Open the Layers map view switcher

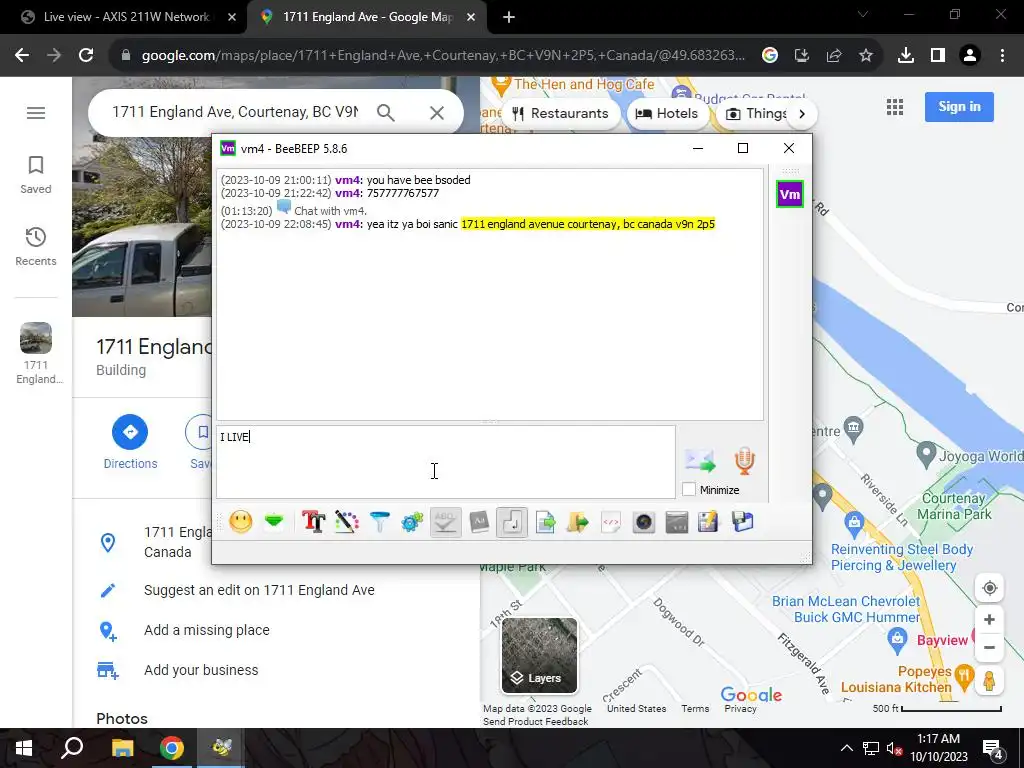point(539,656)
